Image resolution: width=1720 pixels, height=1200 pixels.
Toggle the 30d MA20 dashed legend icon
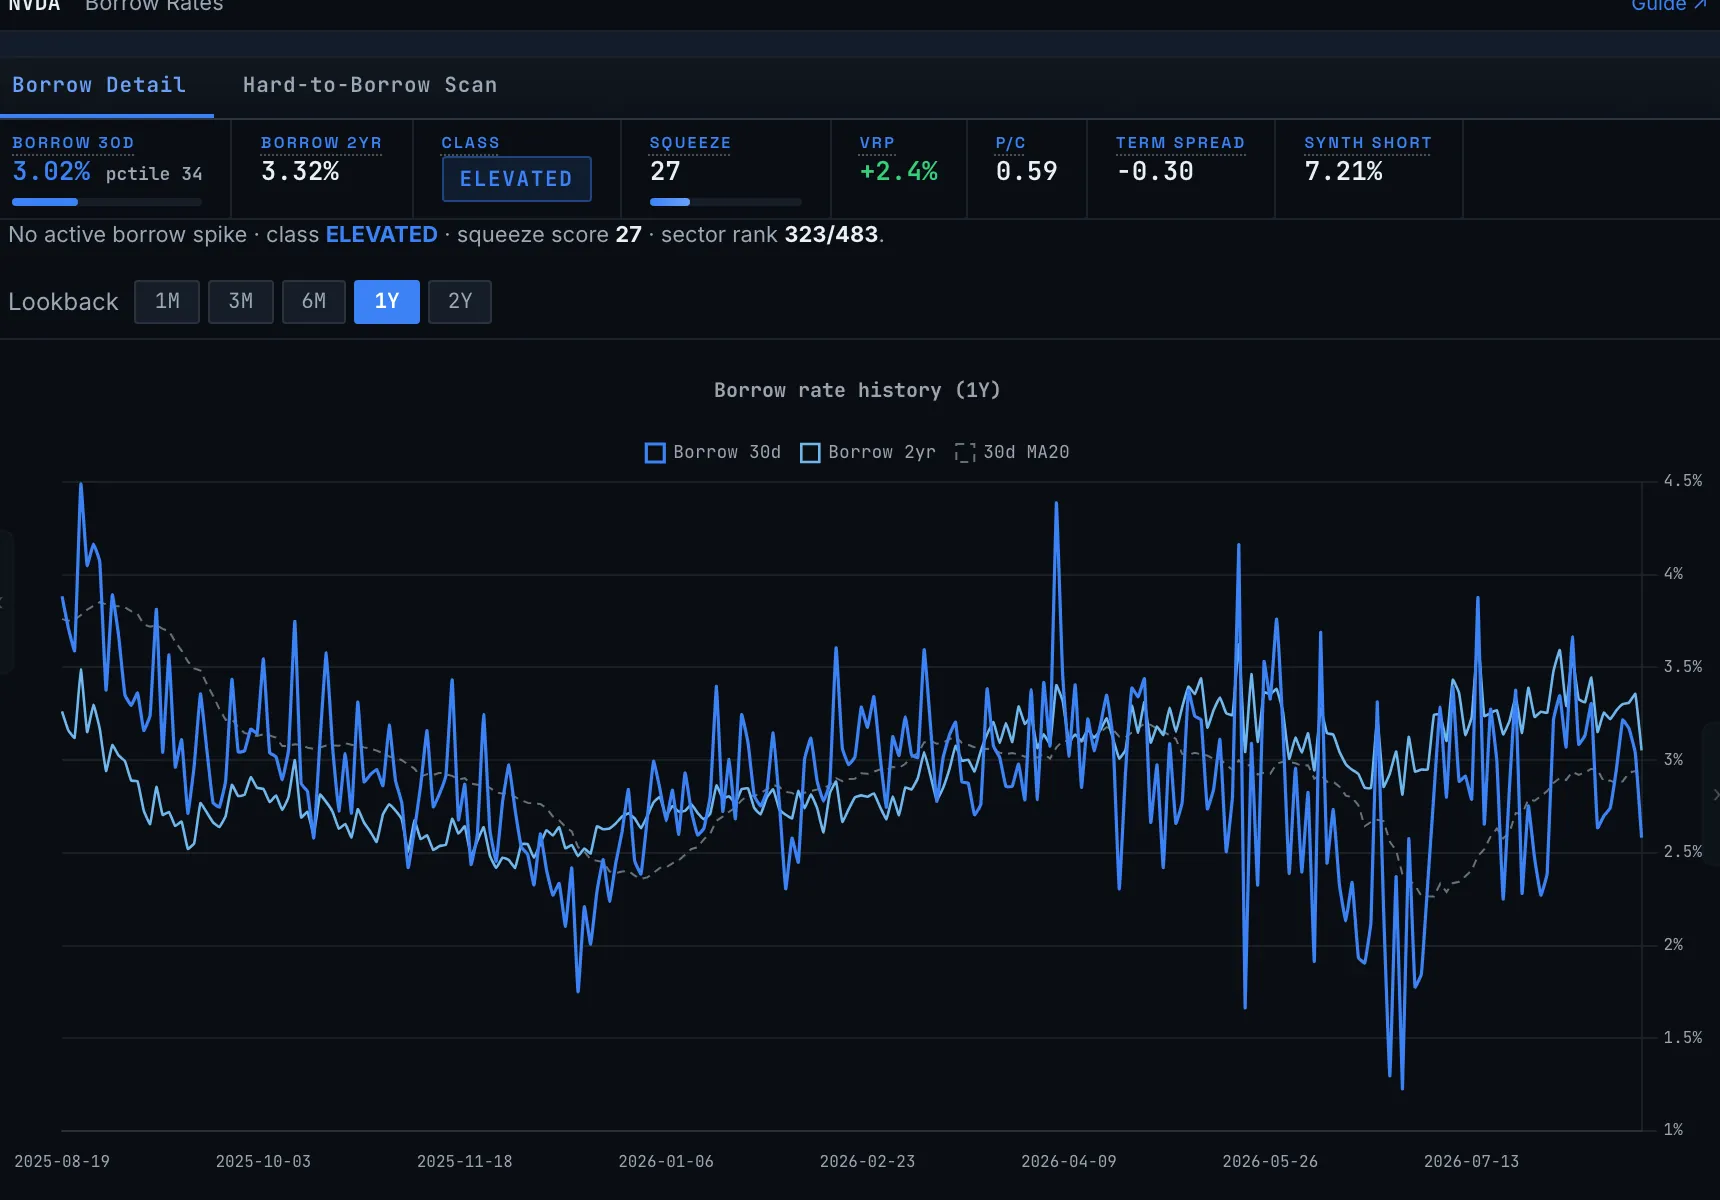[x=965, y=453]
